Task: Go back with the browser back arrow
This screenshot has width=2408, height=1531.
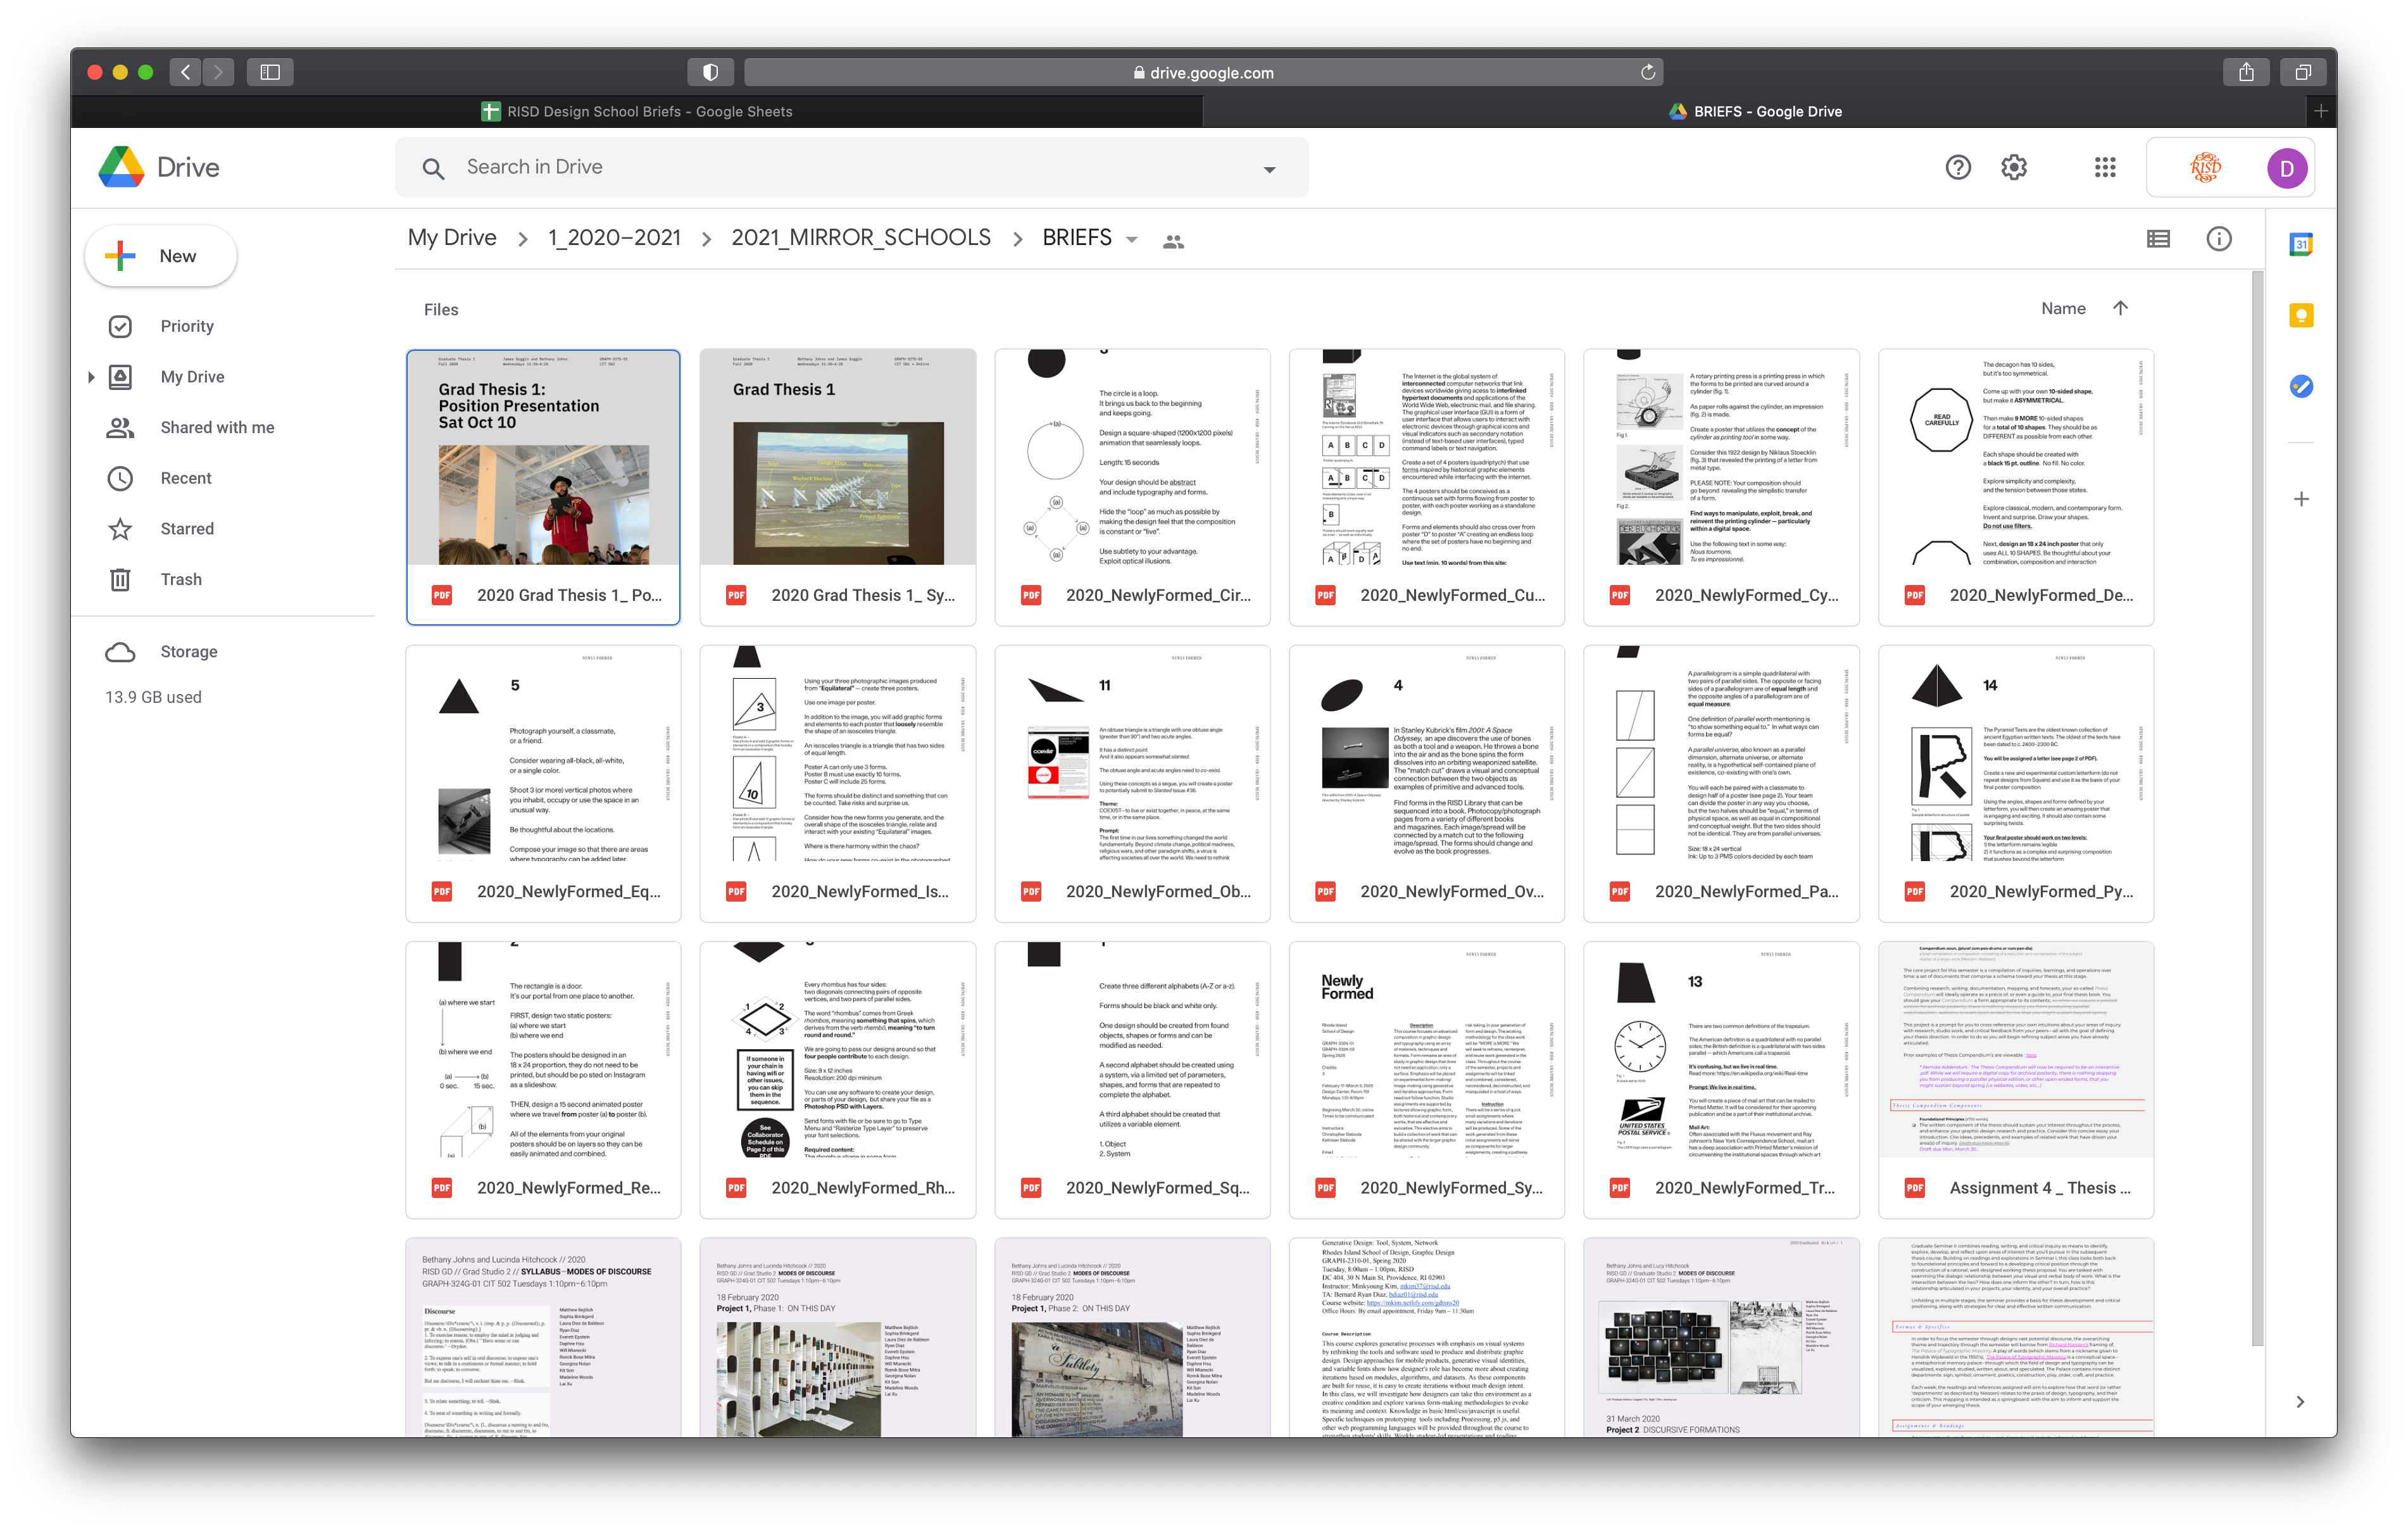Action: click(x=185, y=72)
